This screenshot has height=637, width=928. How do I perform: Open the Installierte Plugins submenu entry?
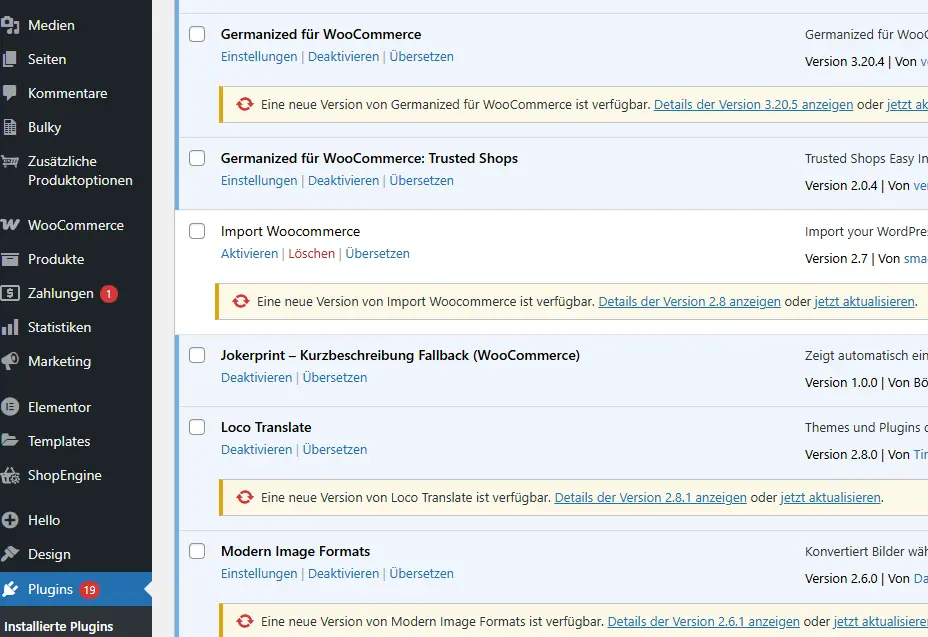60,625
